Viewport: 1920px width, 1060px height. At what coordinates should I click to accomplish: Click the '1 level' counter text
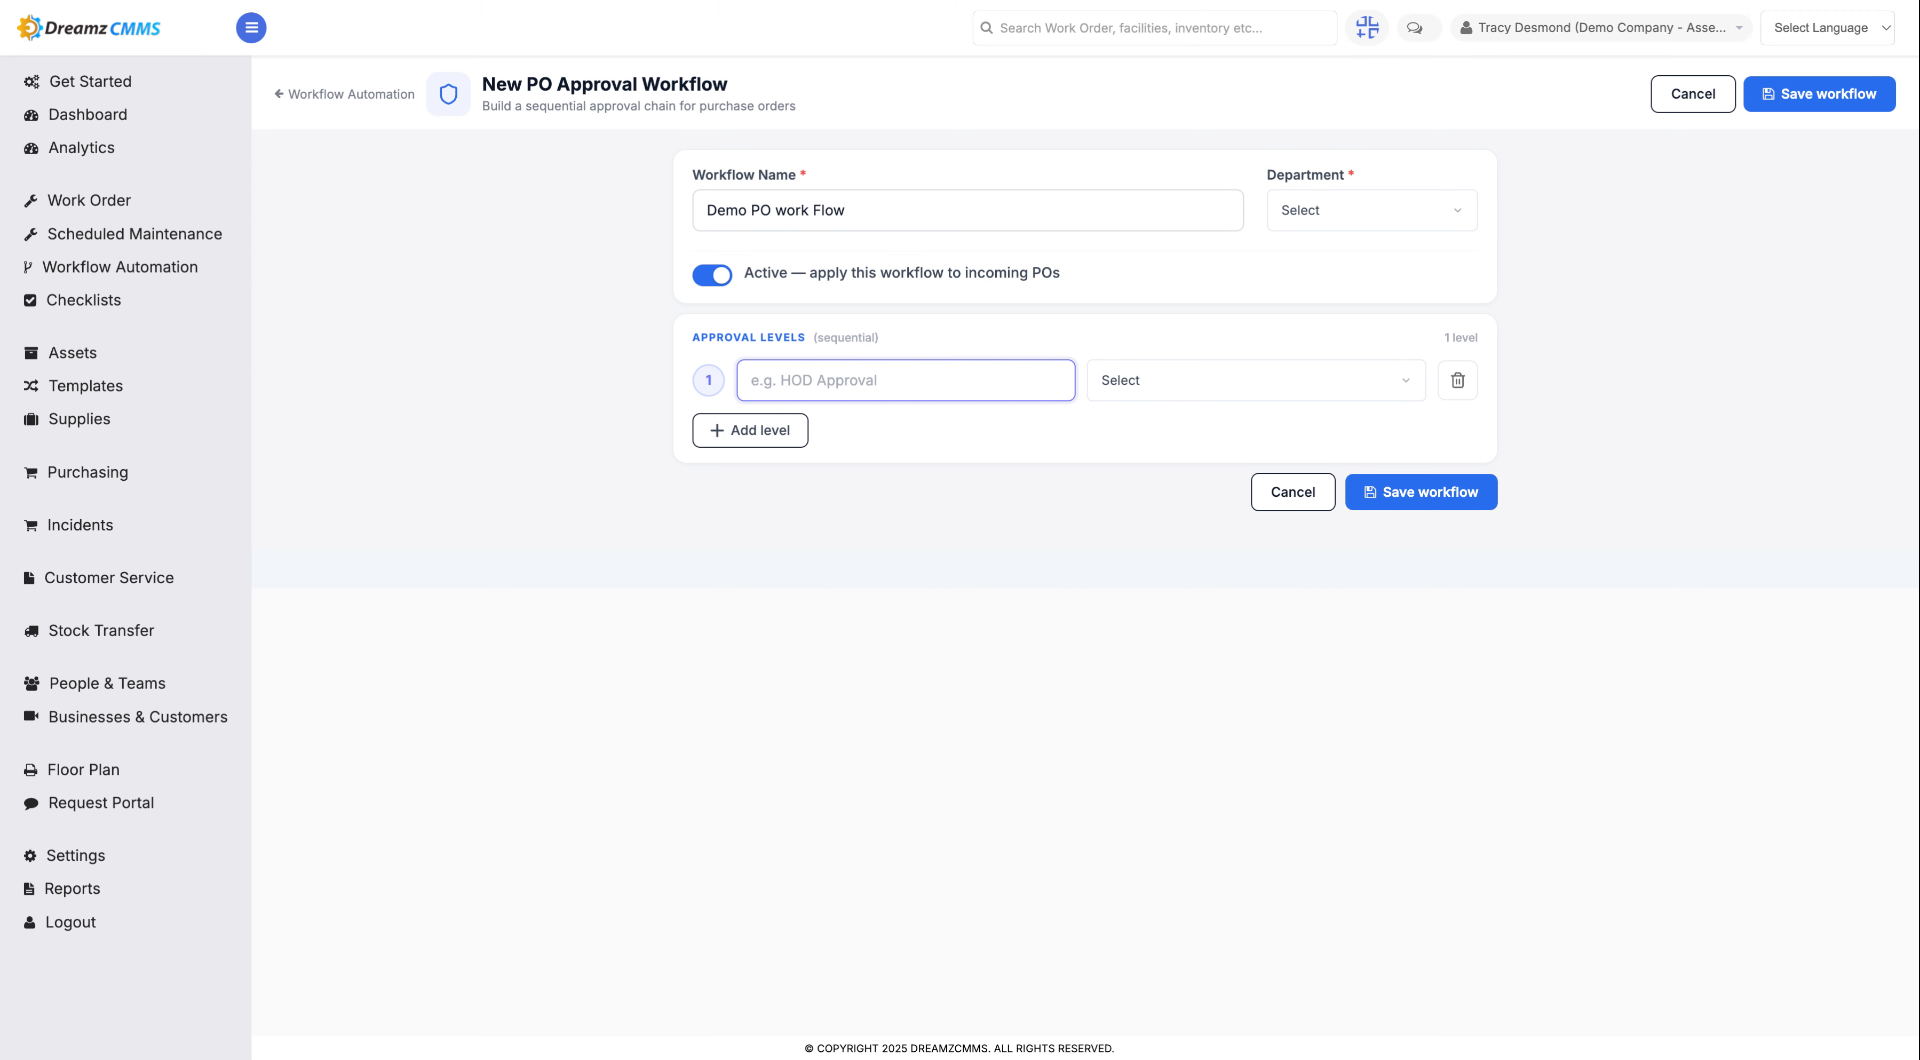1460,338
